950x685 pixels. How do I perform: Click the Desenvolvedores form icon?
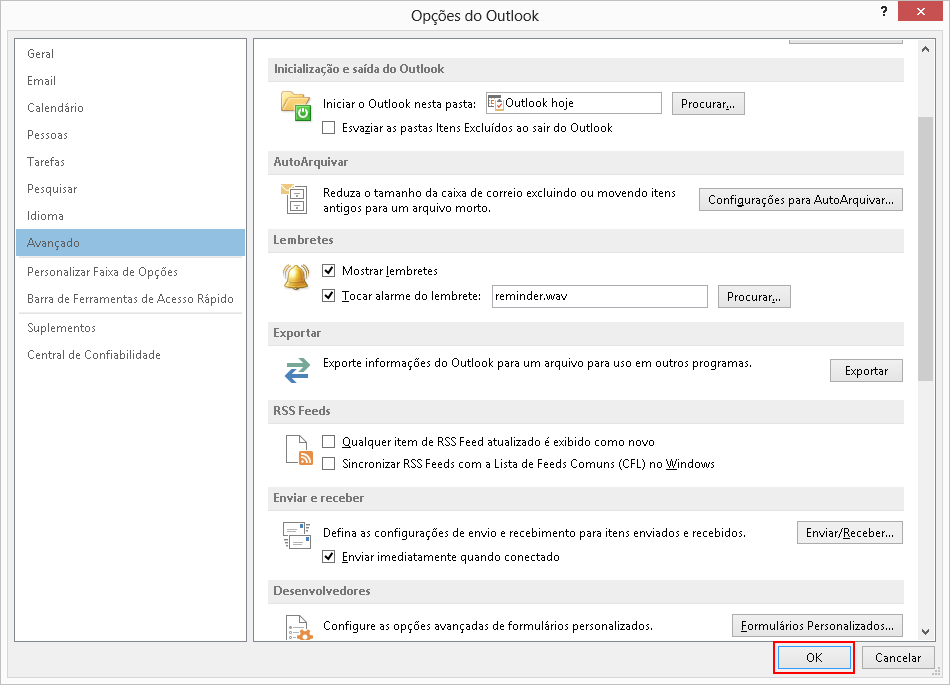click(x=299, y=629)
